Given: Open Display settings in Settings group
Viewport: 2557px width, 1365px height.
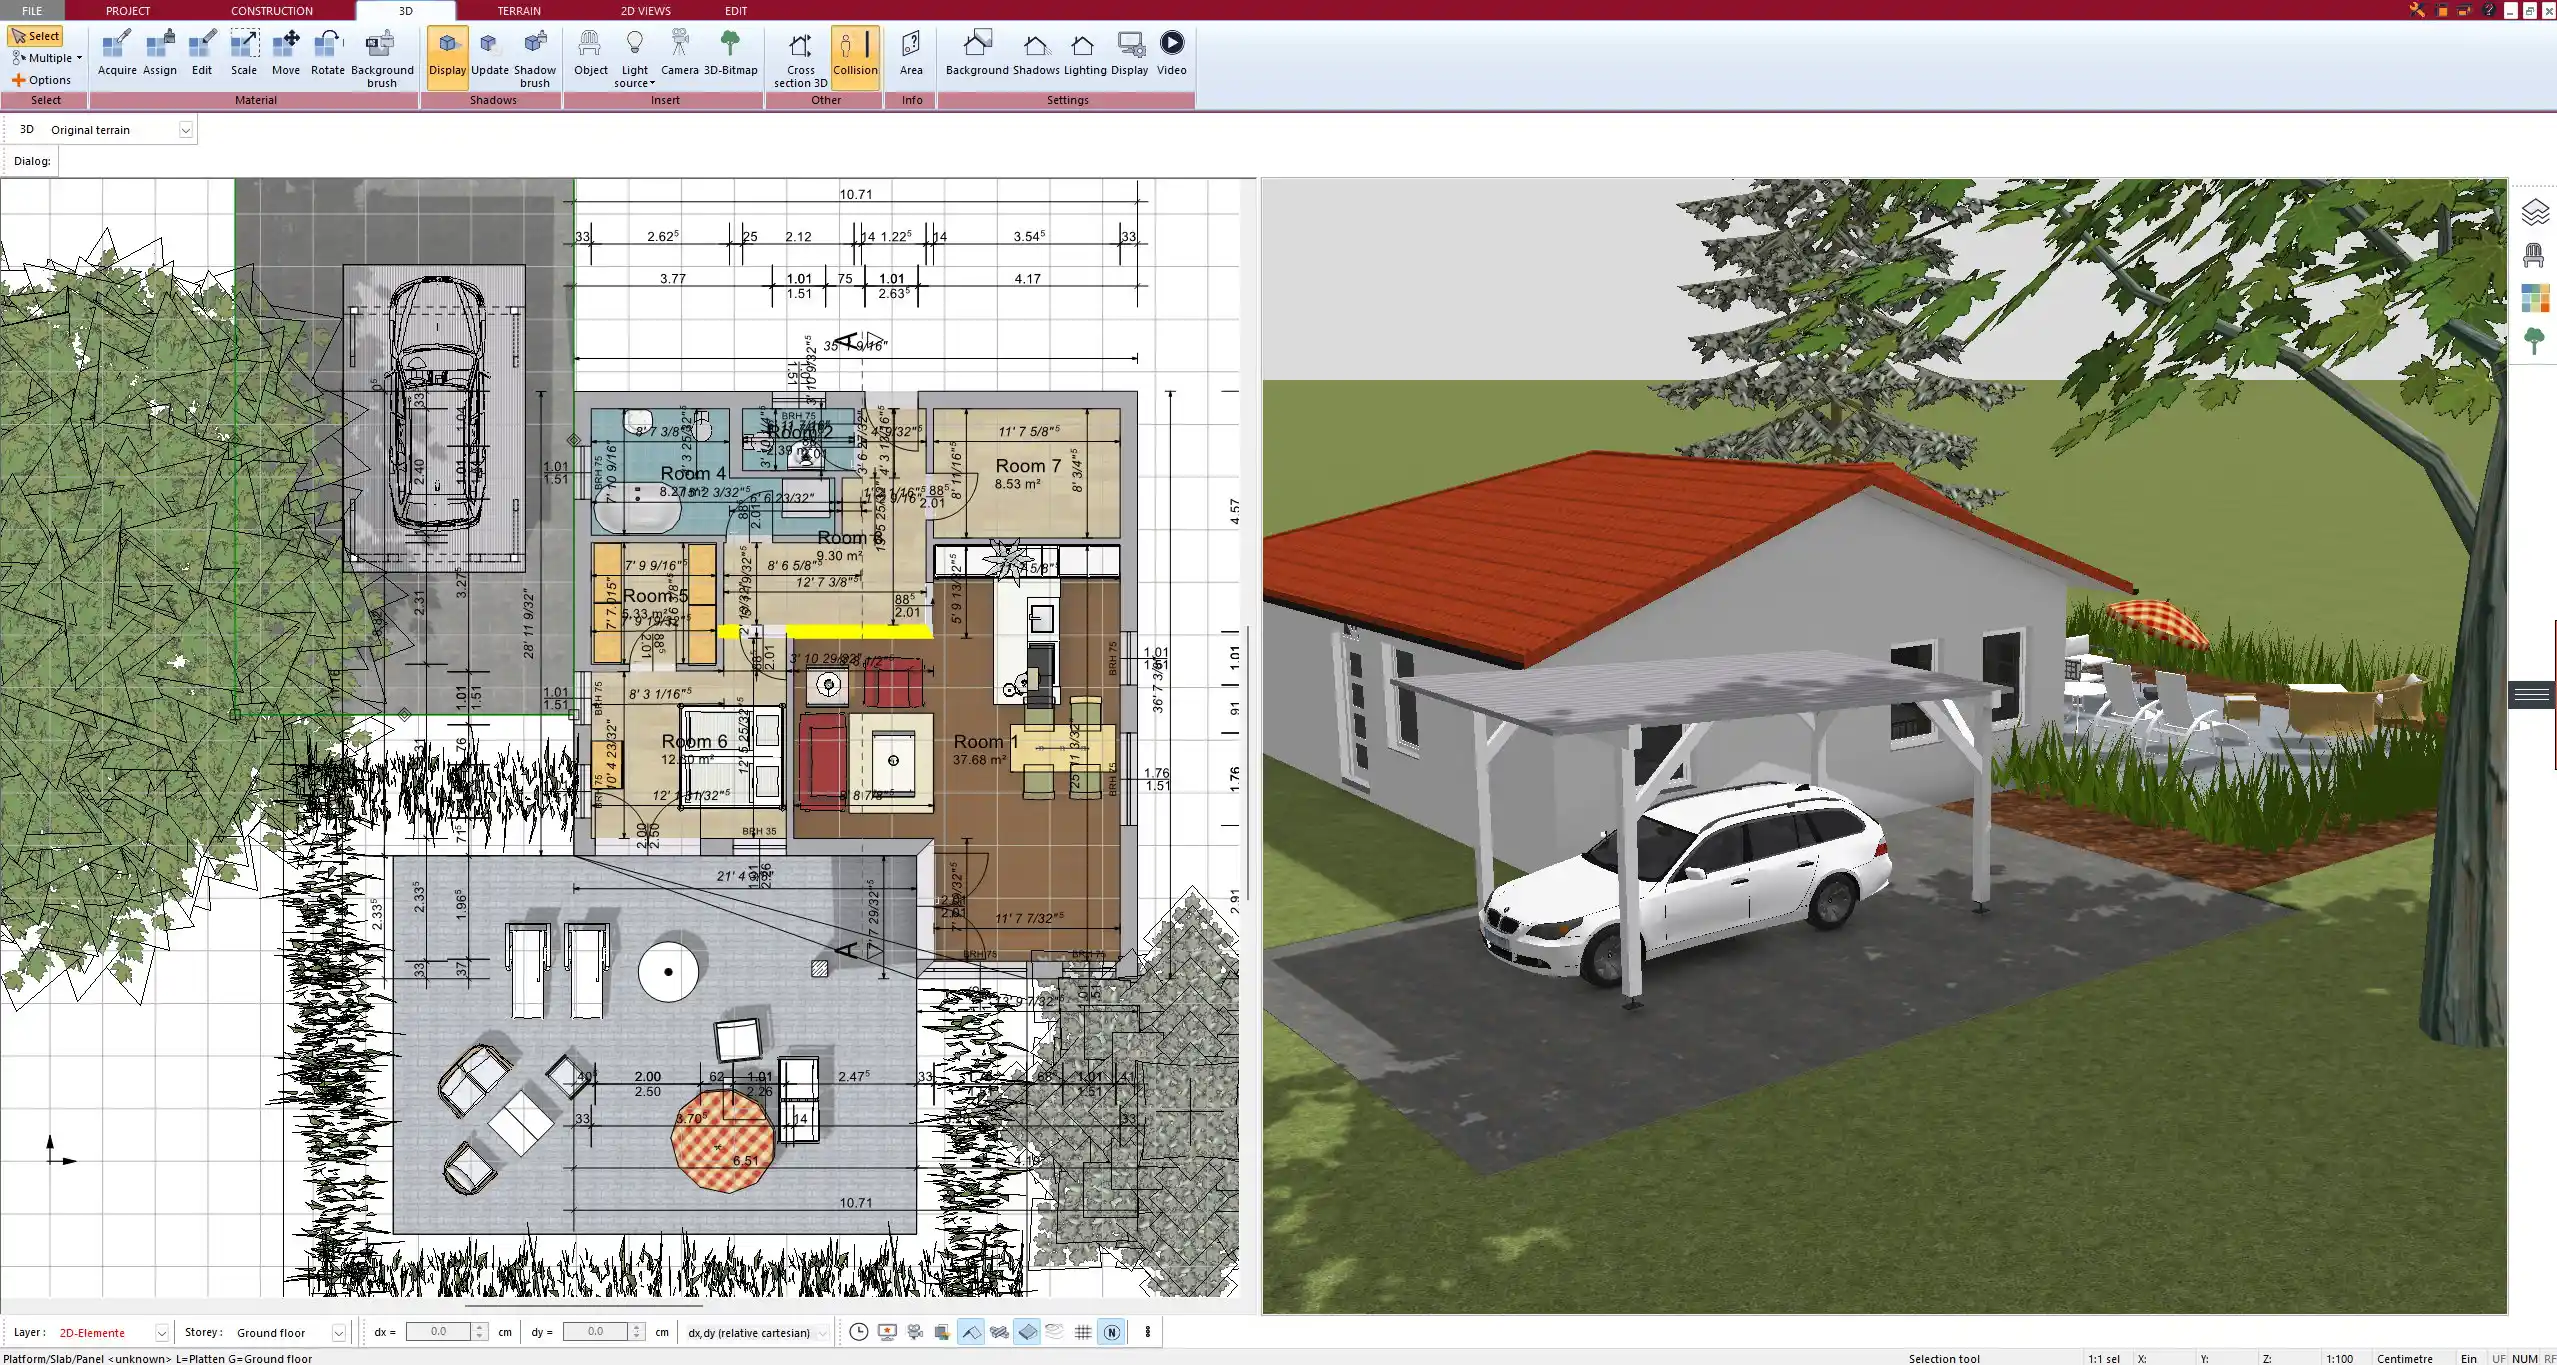Looking at the screenshot, I should 1130,53.
